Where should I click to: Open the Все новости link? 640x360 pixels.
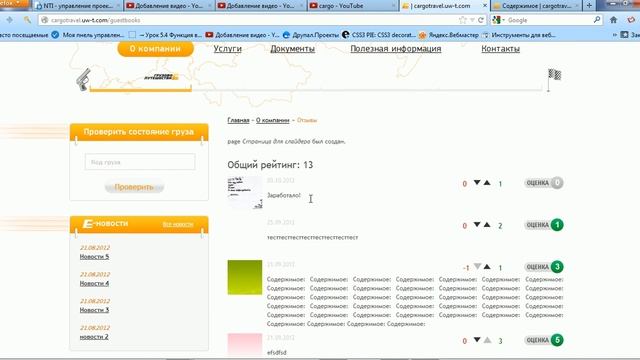pyautogui.click(x=178, y=224)
